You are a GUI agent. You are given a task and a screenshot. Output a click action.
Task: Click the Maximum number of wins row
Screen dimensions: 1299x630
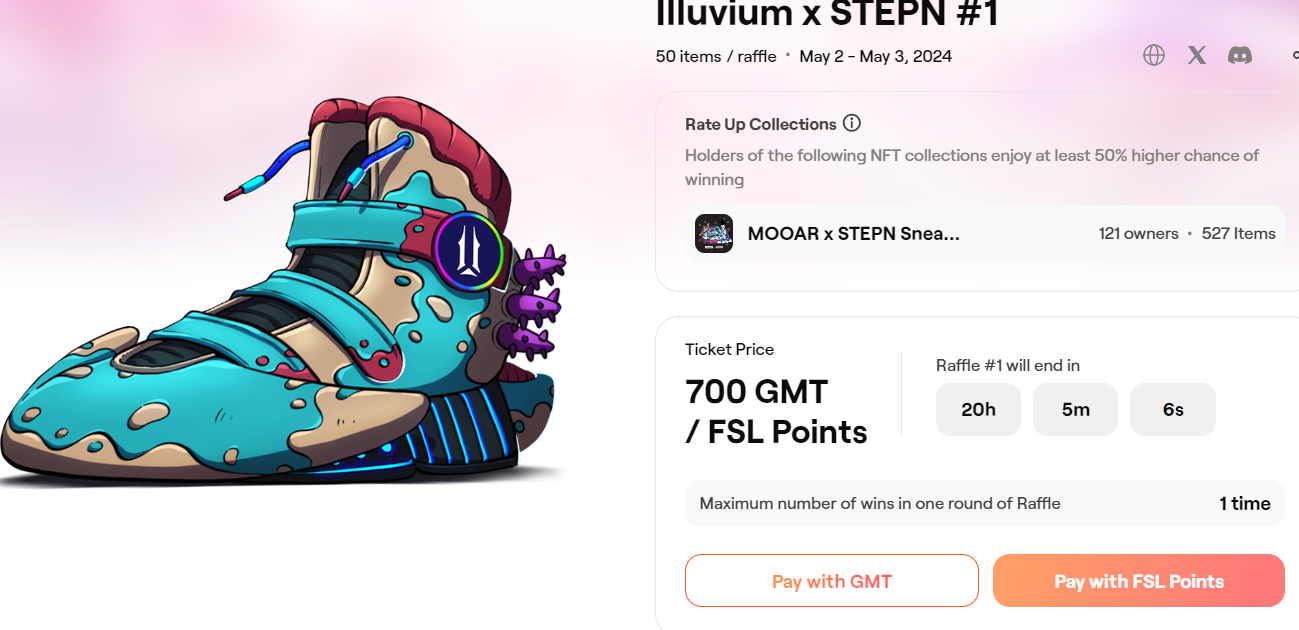tap(985, 503)
